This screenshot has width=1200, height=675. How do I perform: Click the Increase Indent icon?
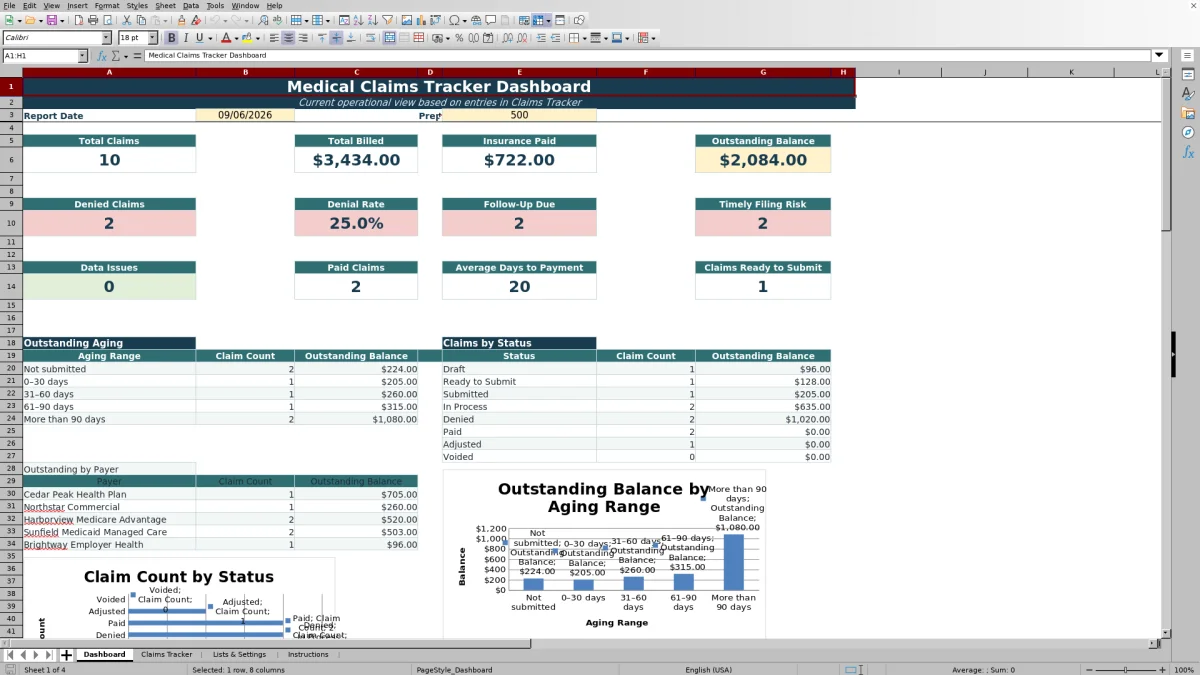540,38
